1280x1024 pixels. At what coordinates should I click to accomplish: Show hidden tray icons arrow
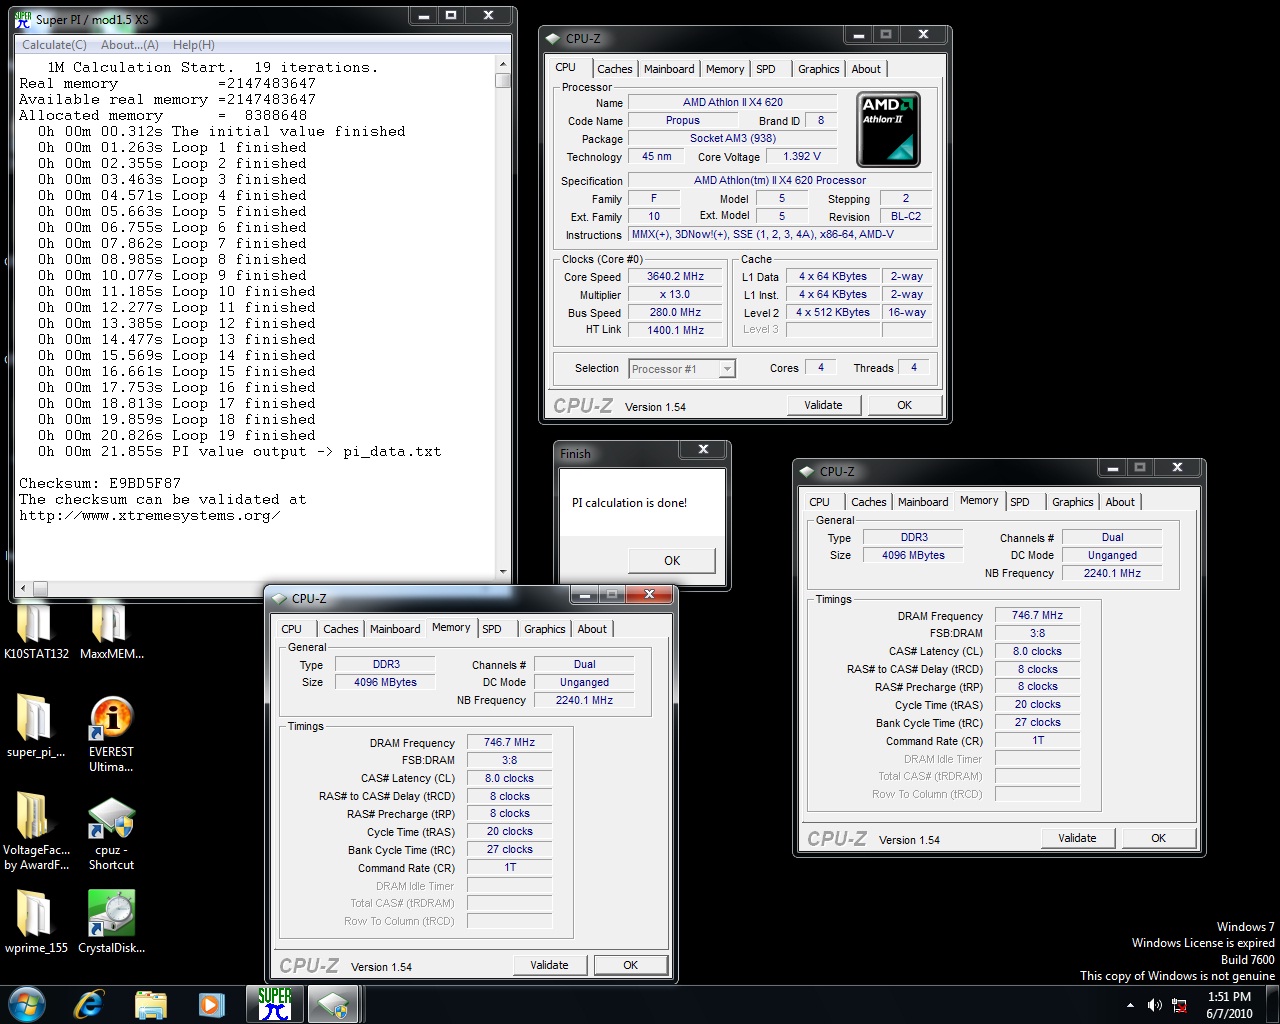click(x=1130, y=1005)
